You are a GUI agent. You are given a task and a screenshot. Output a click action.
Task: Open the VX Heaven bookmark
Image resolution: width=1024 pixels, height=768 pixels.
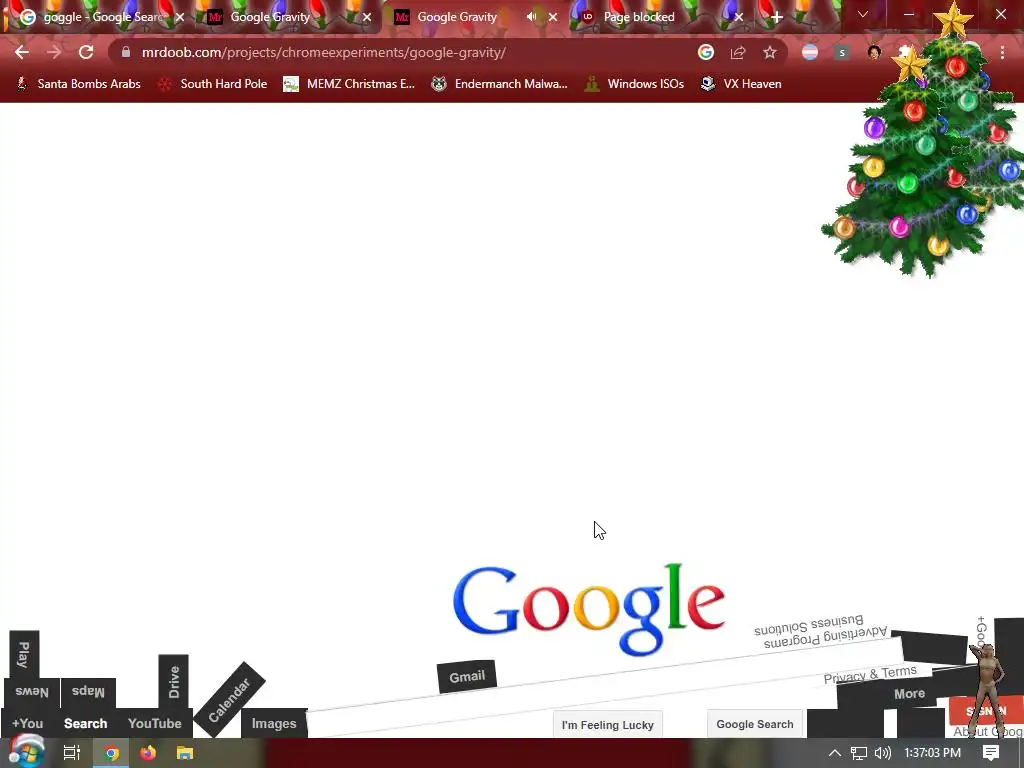click(x=741, y=84)
